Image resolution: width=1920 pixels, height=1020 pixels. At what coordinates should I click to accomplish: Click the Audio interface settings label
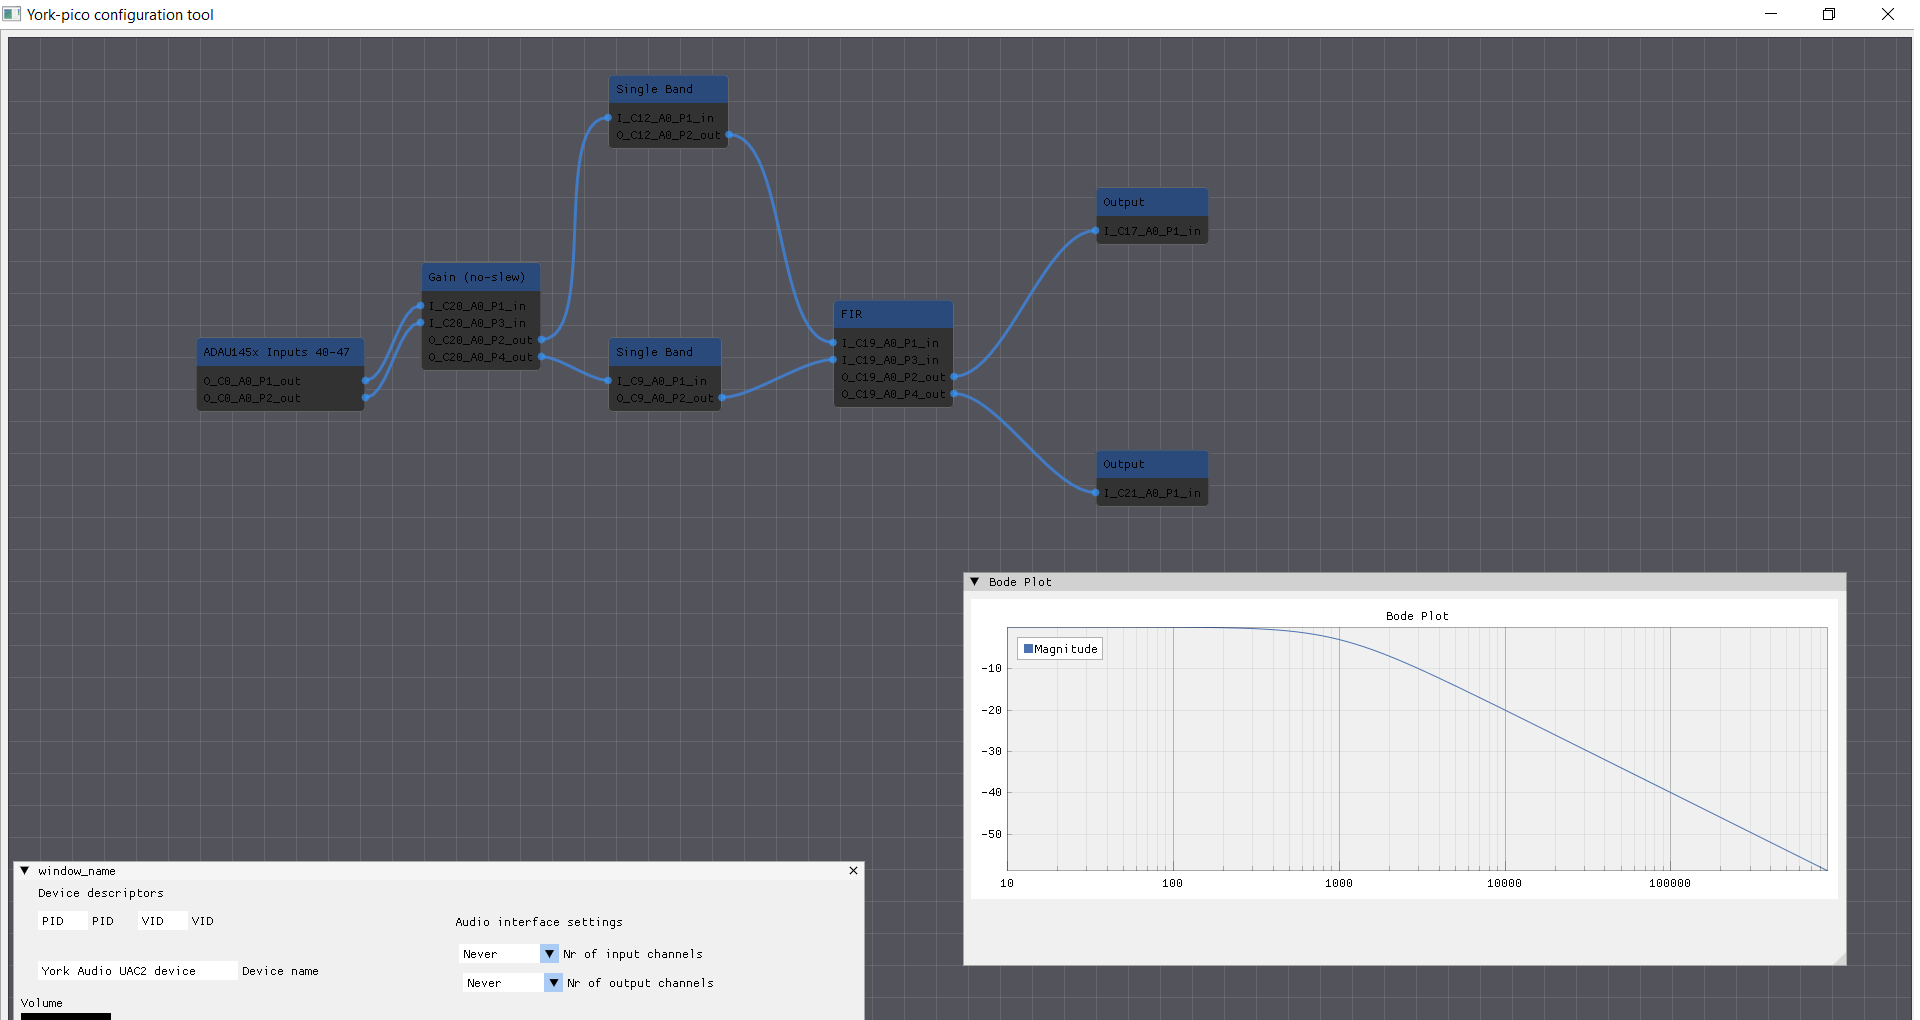click(539, 922)
